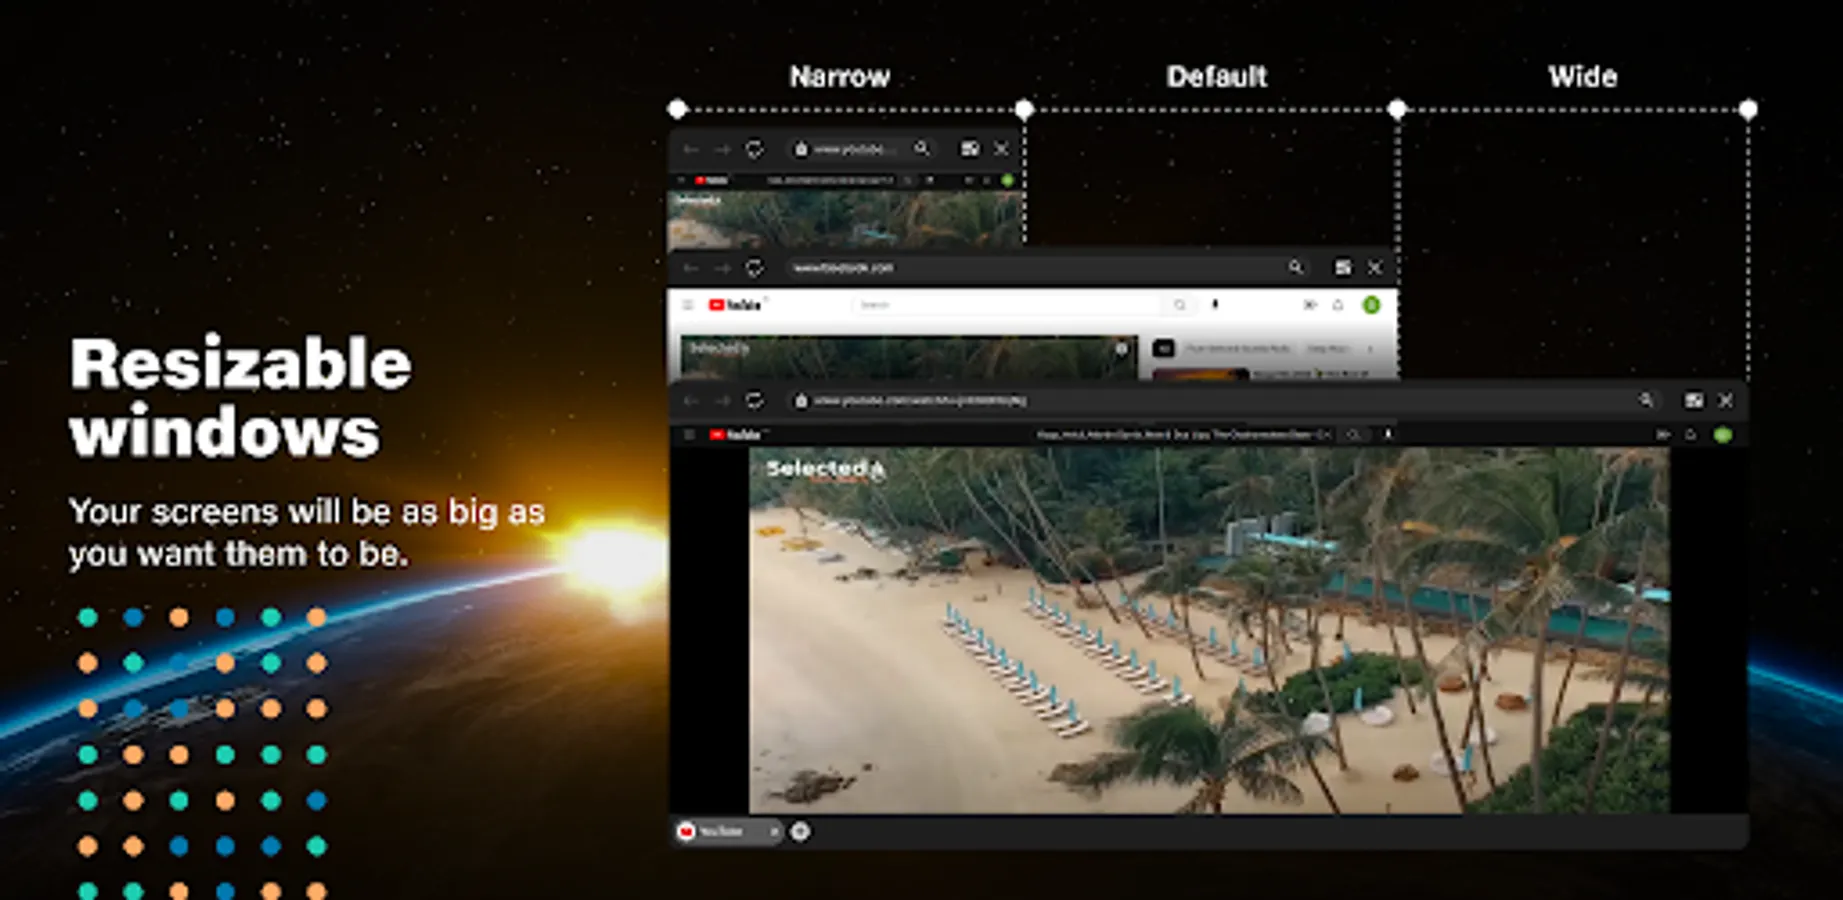
Task: Click the YouTube logo in the narrow window
Action: (711, 180)
